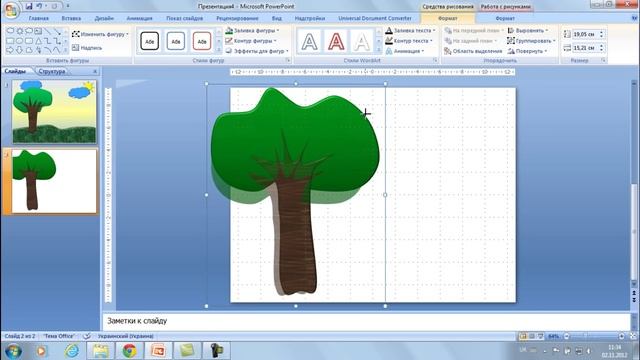Open Windows Start menu
Image resolution: width=640 pixels, height=360 pixels.
pos(13,351)
